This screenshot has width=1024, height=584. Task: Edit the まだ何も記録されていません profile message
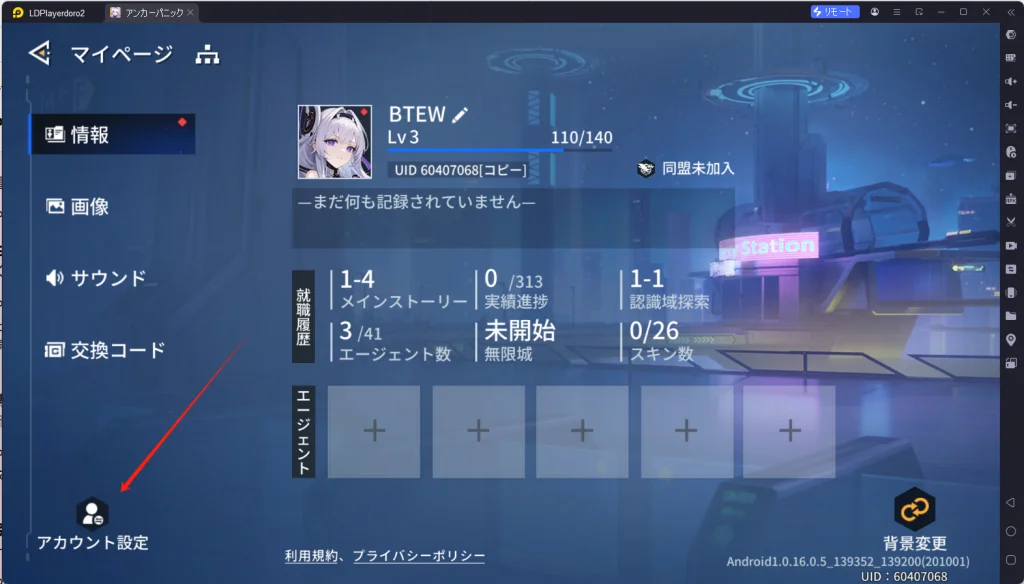513,218
